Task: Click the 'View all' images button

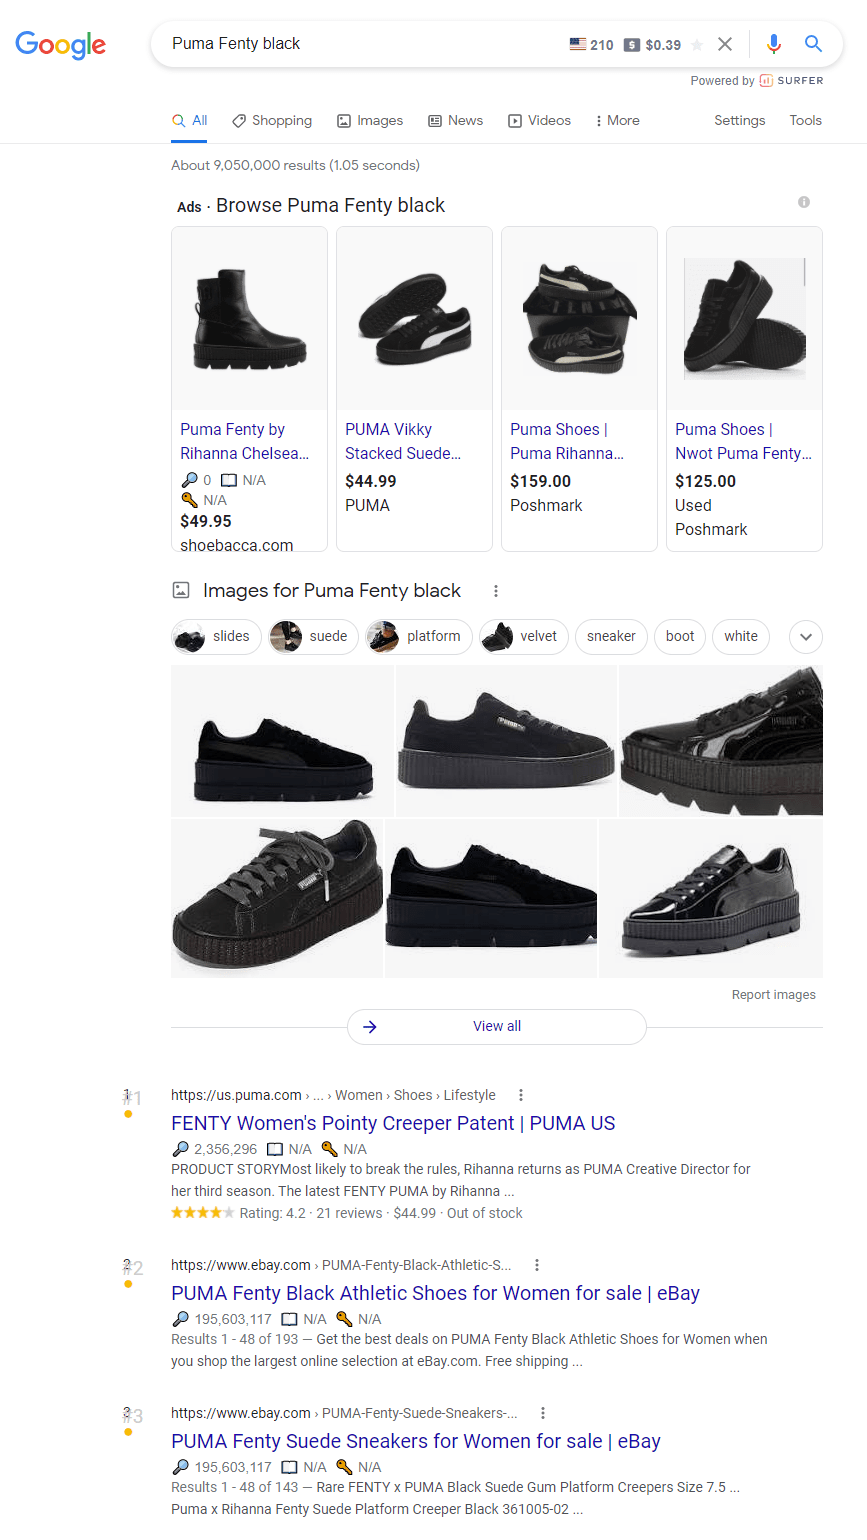Action: 497,1027
